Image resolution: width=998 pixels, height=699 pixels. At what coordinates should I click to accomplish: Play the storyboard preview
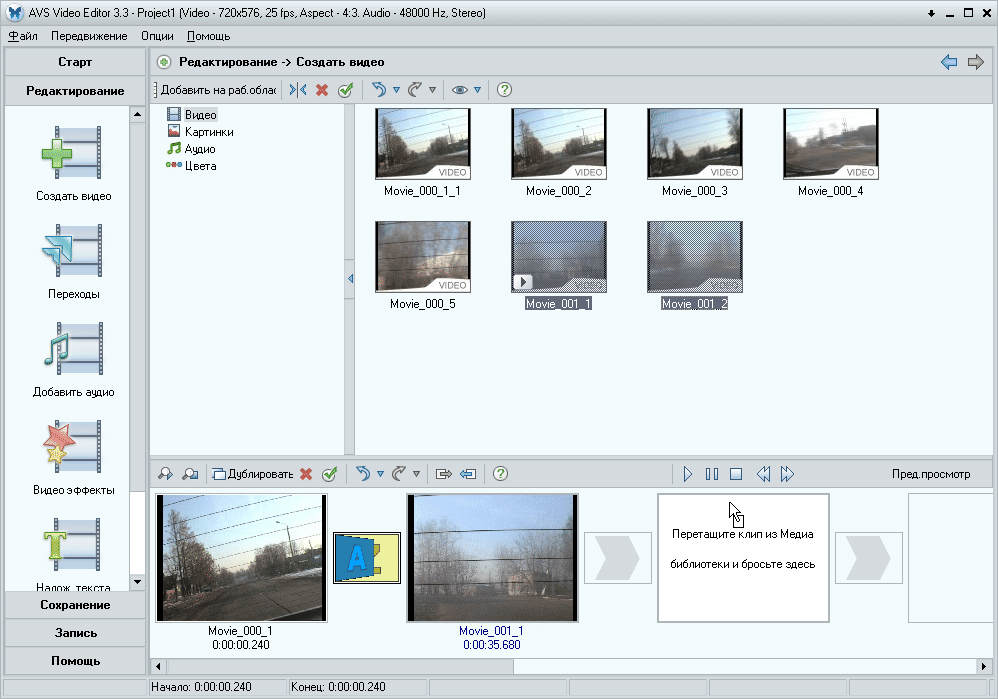(x=687, y=474)
